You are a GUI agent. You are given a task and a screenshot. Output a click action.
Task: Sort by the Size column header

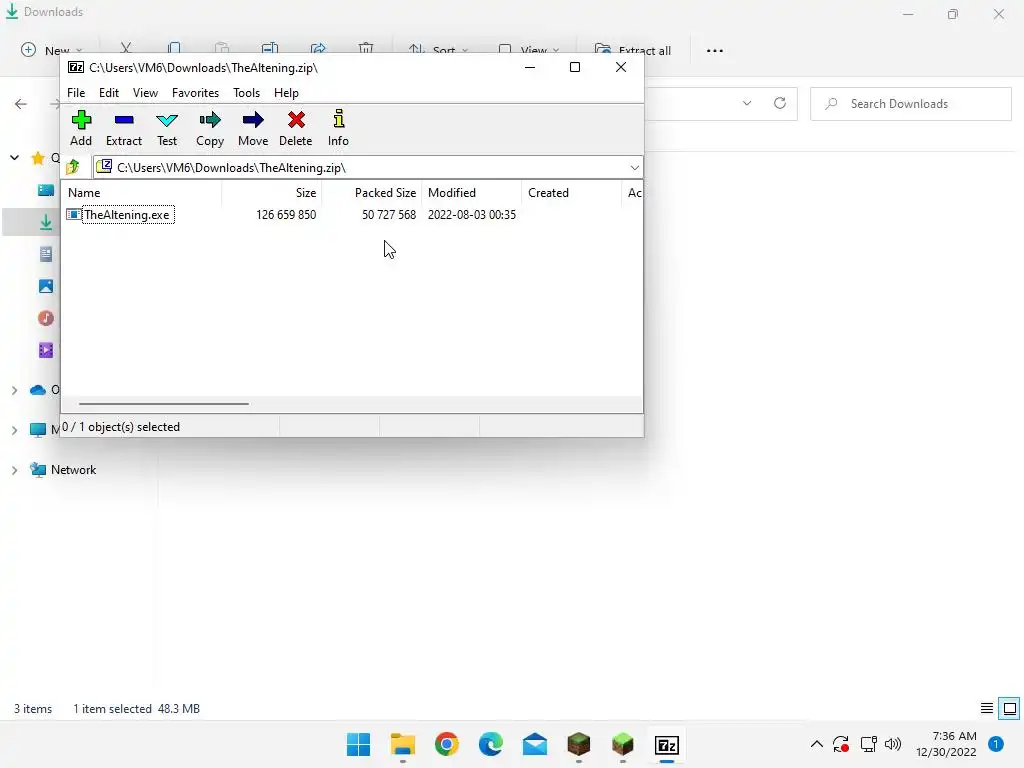tap(306, 193)
